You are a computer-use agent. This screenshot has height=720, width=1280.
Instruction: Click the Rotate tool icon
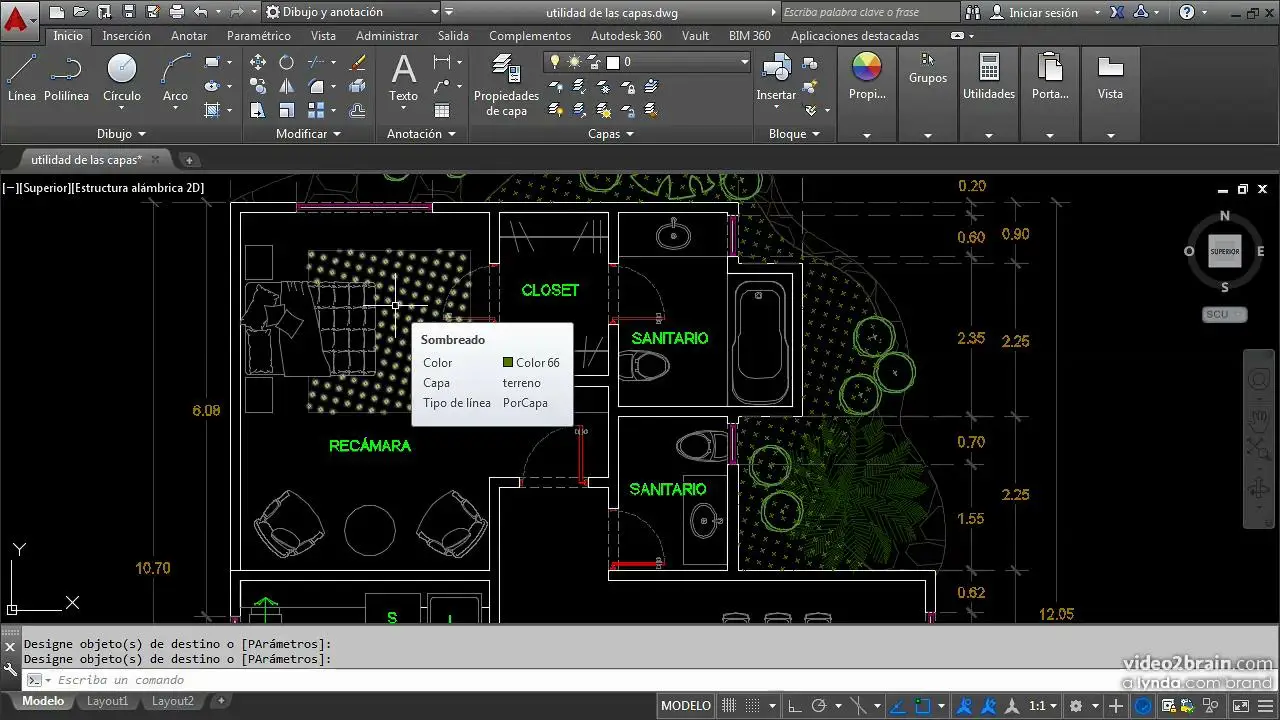(x=287, y=62)
